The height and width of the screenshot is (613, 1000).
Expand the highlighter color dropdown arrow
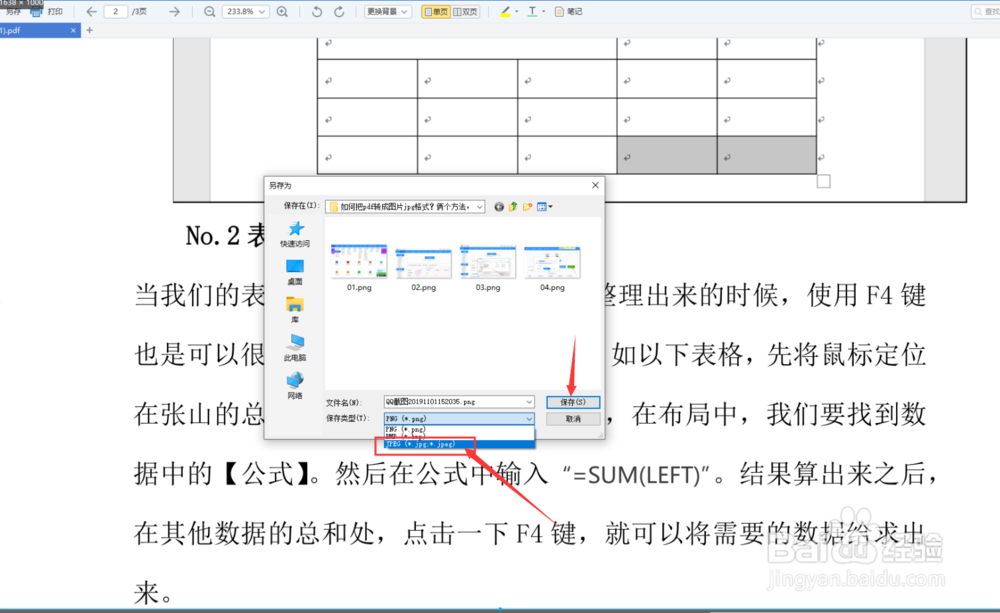point(517,11)
